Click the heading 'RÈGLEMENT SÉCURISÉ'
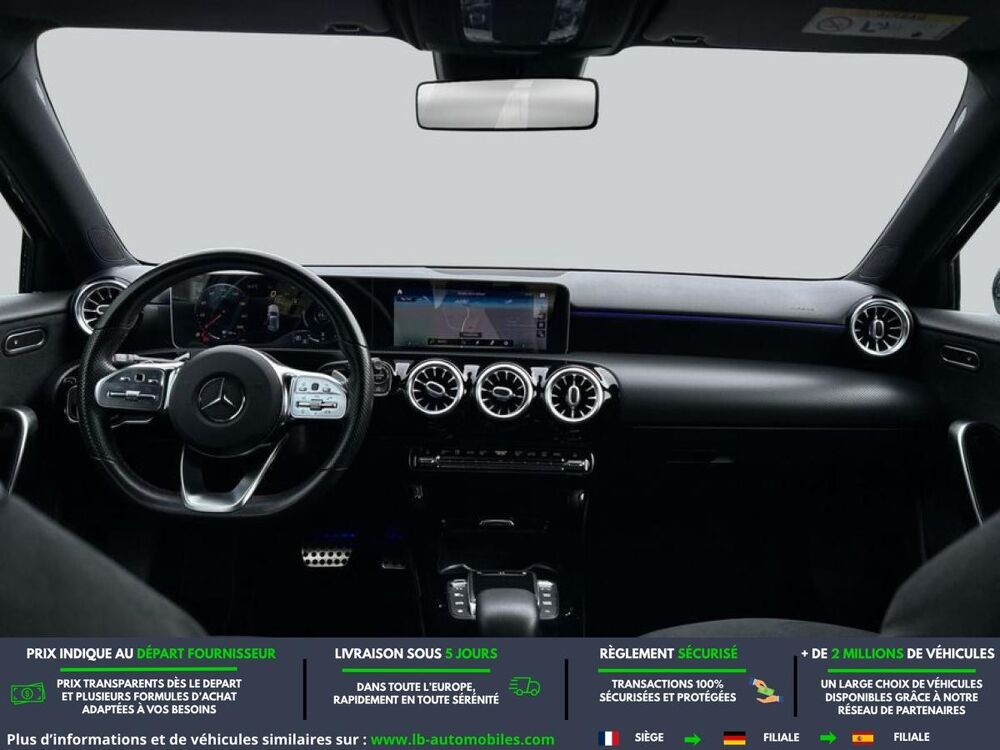 click(668, 654)
